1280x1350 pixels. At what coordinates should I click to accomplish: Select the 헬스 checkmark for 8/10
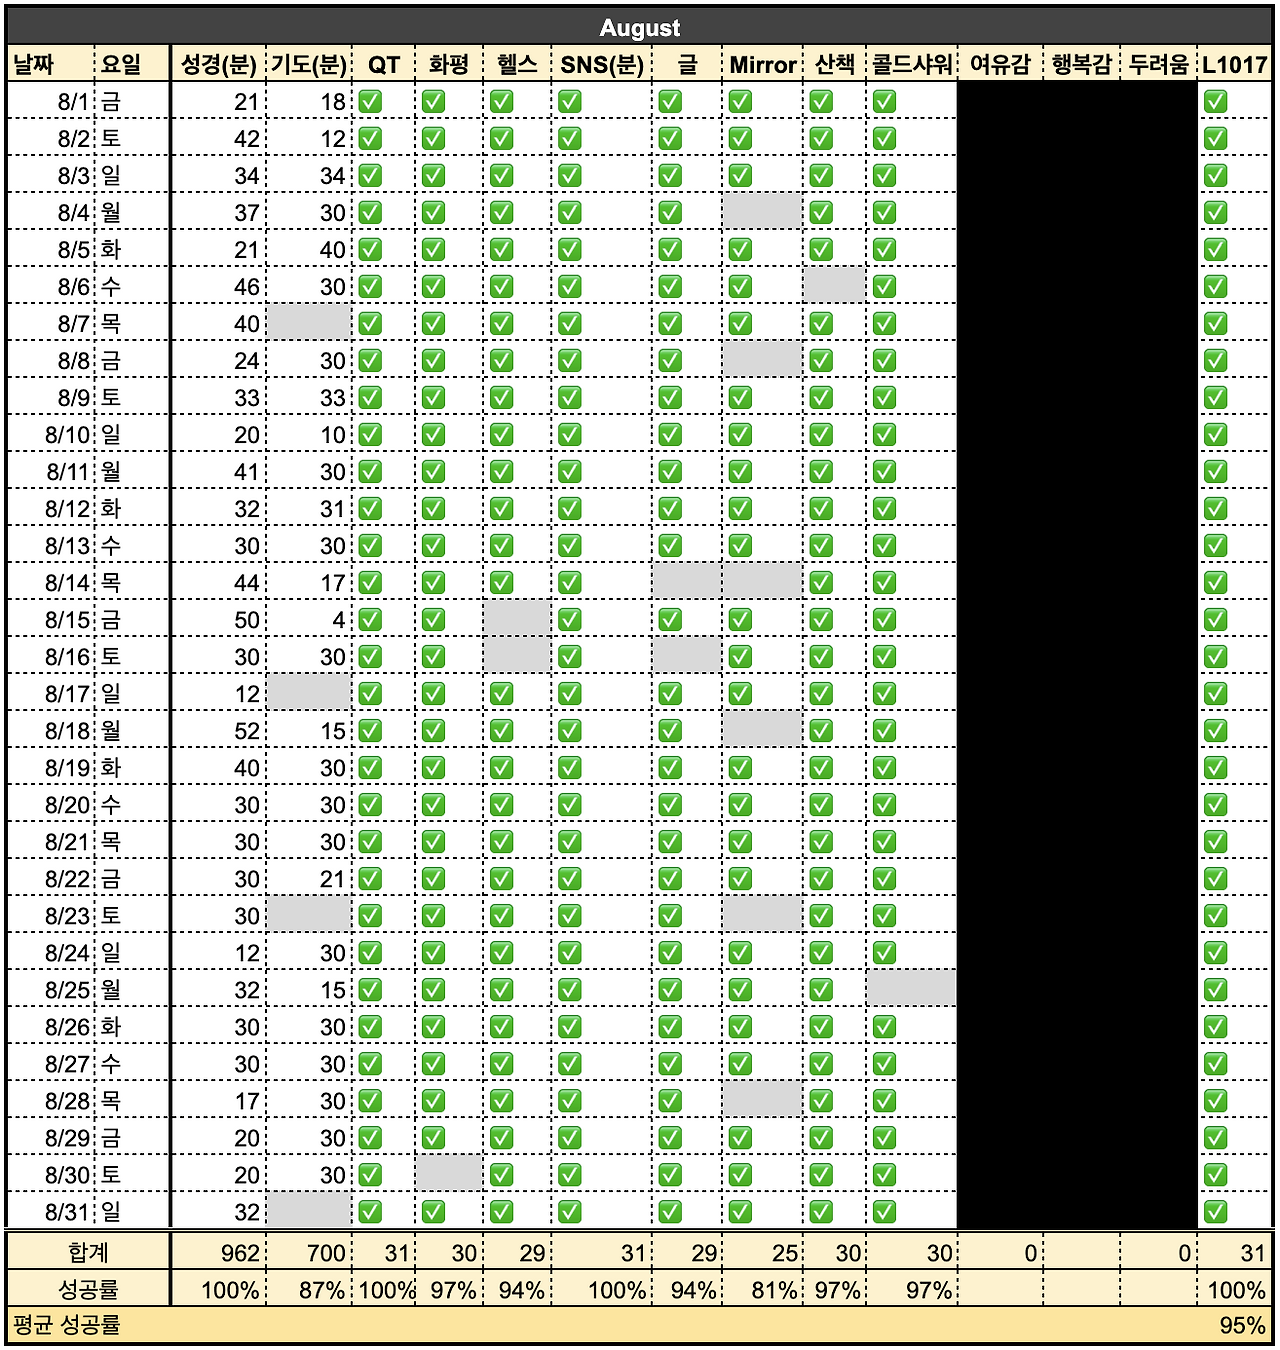503,434
